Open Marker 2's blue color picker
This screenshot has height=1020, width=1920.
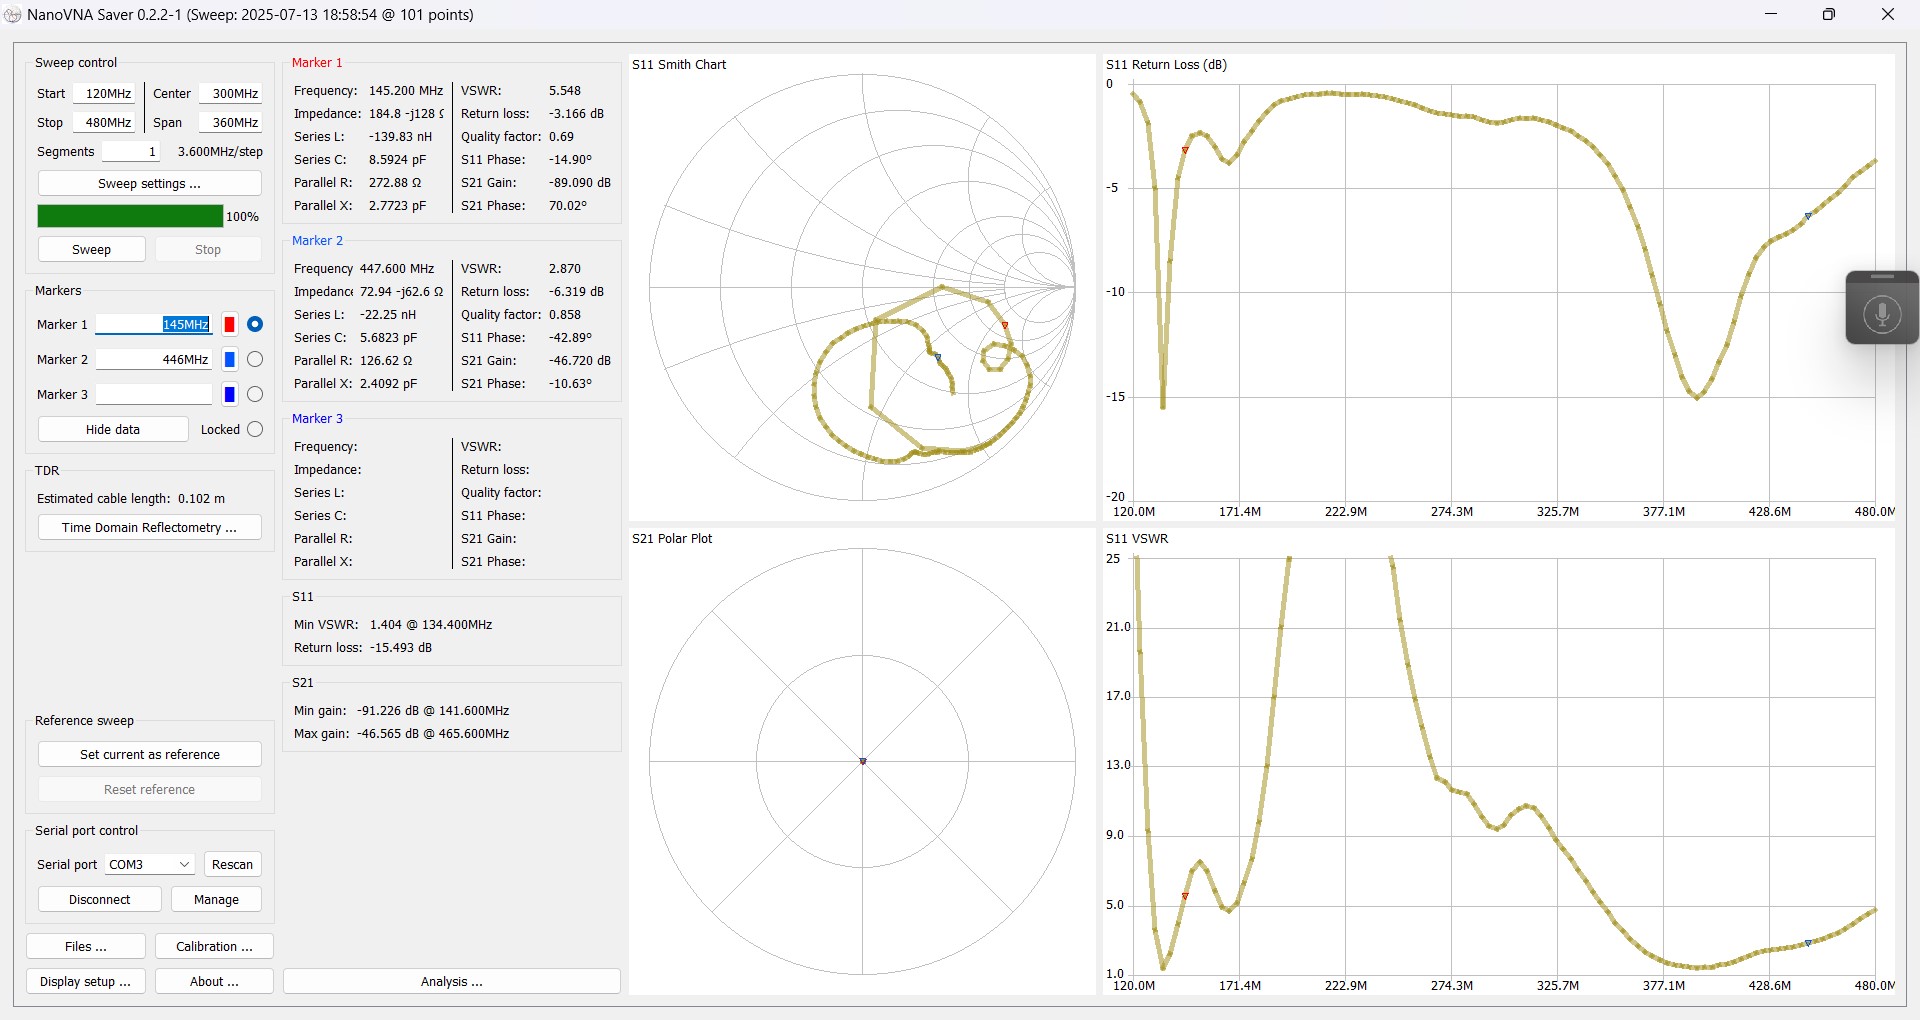click(229, 359)
